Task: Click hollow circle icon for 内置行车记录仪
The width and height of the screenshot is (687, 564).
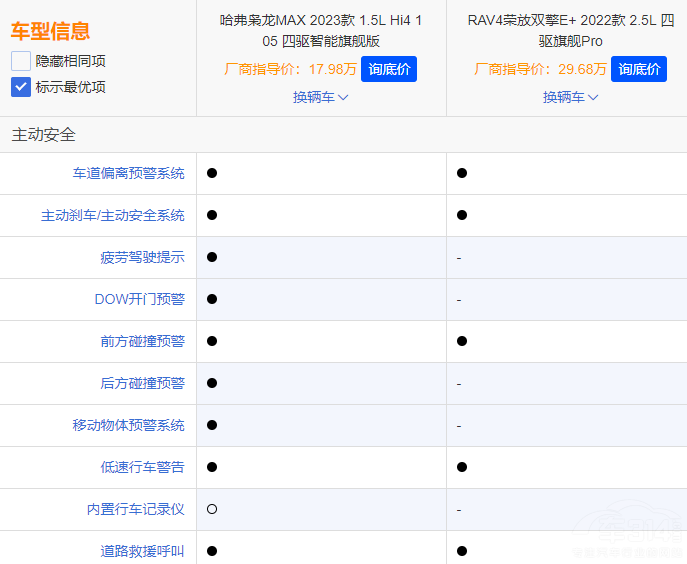Action: 212,509
